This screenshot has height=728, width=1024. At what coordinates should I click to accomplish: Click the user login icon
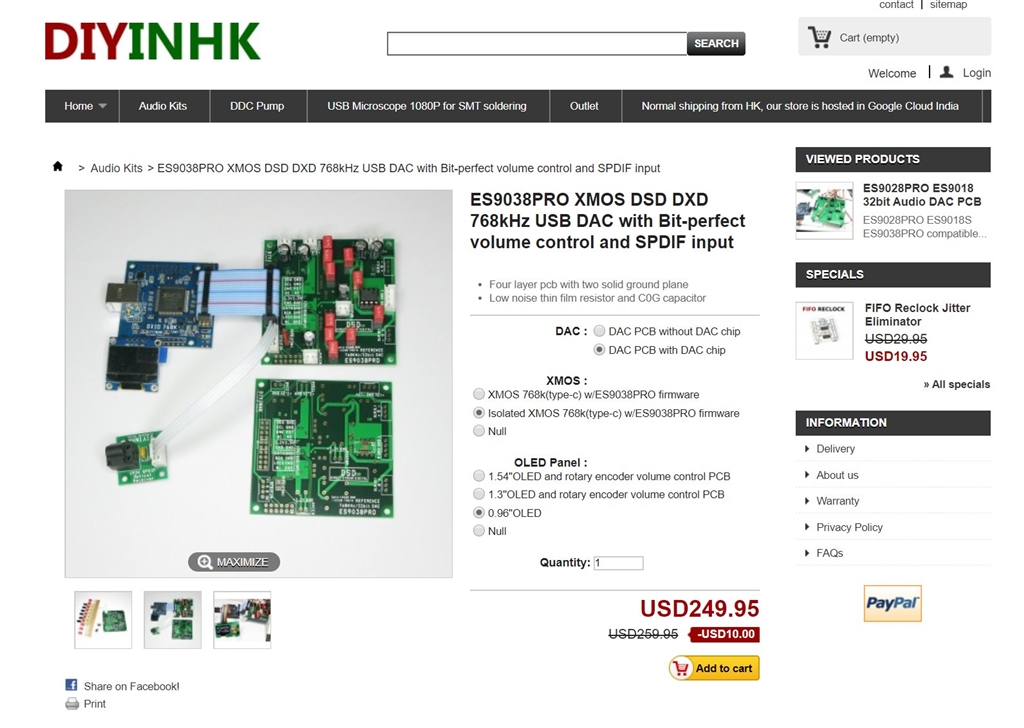(x=946, y=72)
